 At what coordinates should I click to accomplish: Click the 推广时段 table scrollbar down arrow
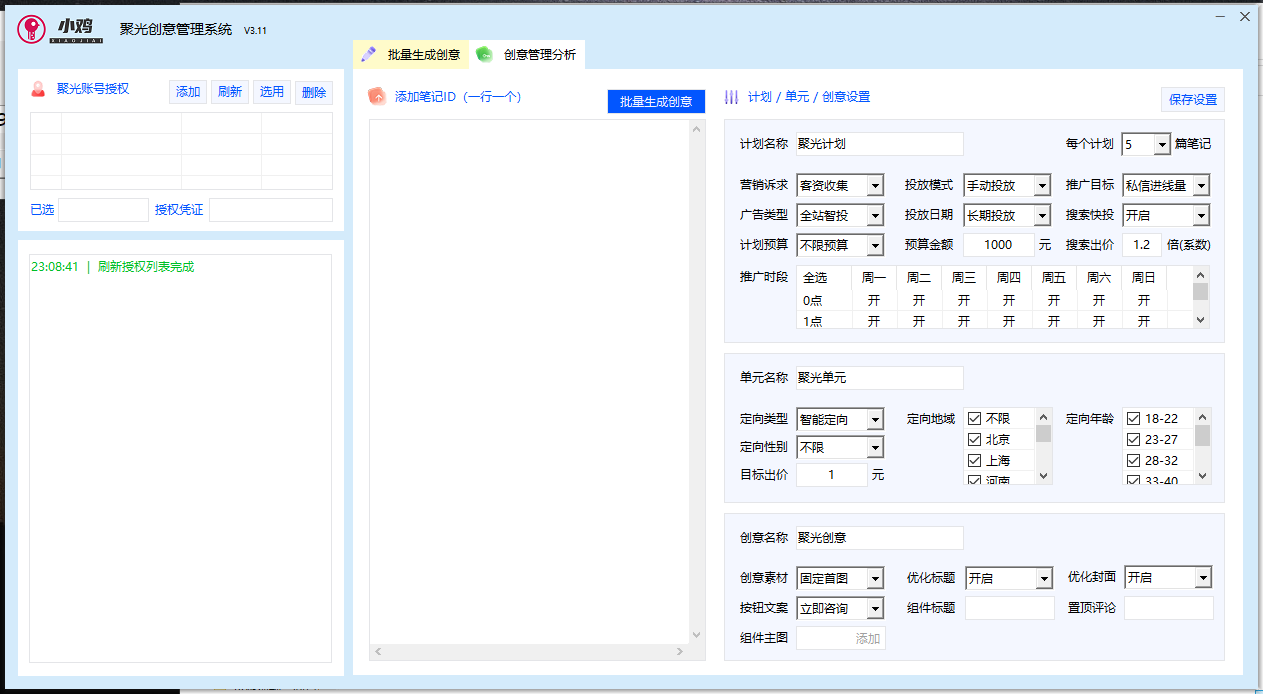[1201, 319]
